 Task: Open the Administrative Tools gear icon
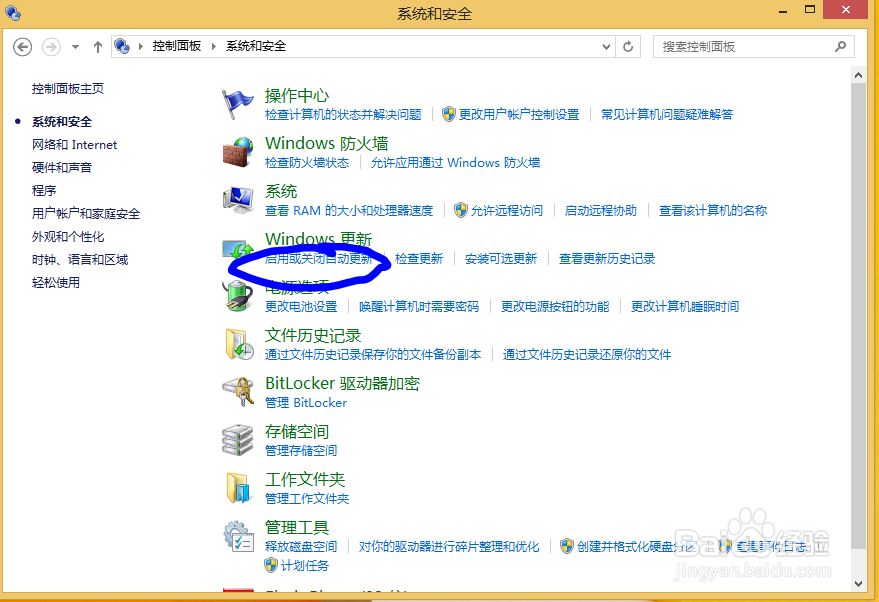point(238,536)
